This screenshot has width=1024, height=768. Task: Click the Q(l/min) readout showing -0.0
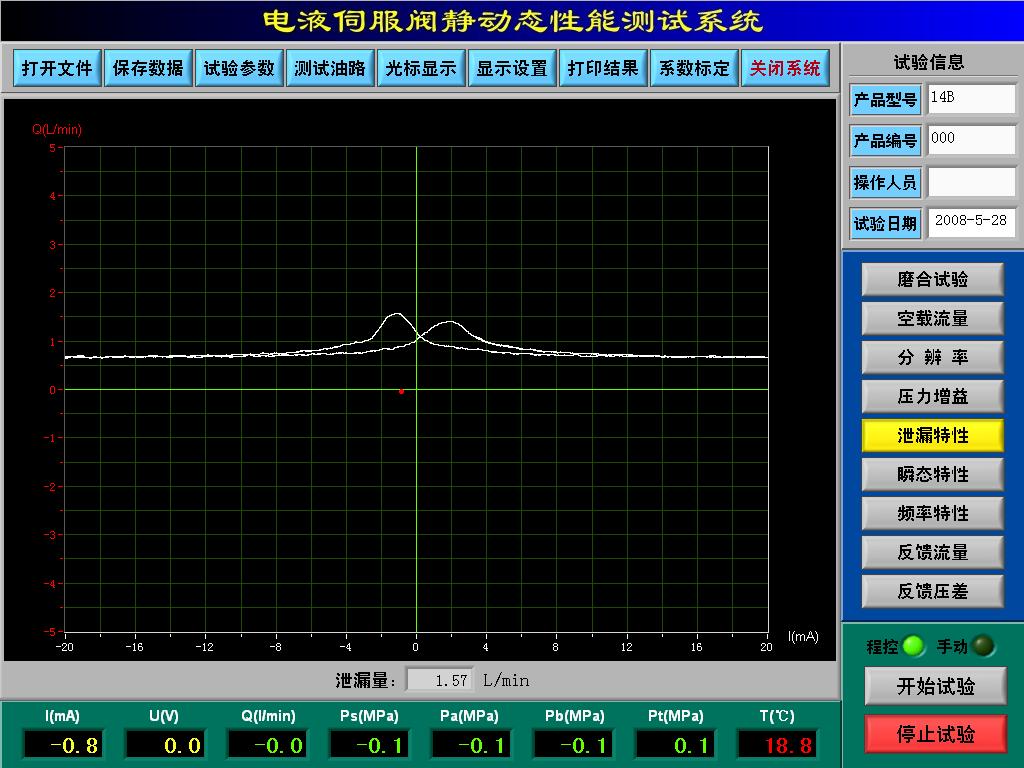click(x=267, y=744)
